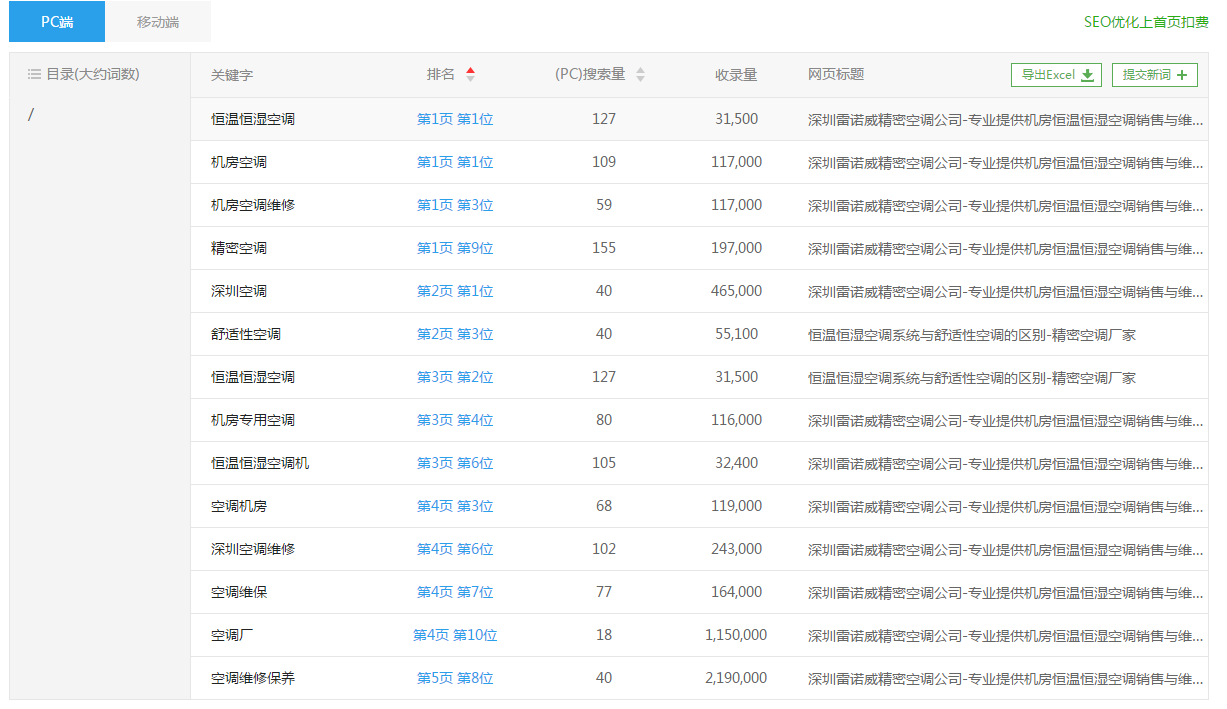Switch to the 移动端 tab
The image size is (1227, 709).
pos(158,22)
